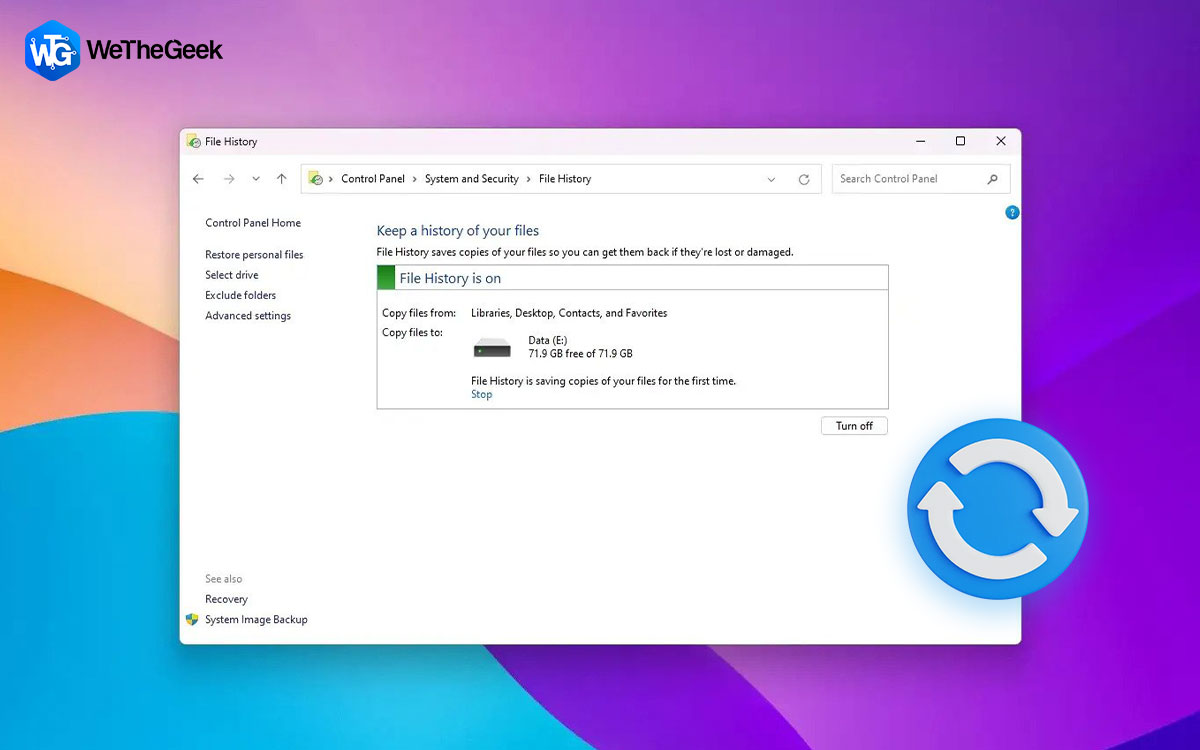Open the blue help question icon
The image size is (1200, 750).
tap(1012, 213)
